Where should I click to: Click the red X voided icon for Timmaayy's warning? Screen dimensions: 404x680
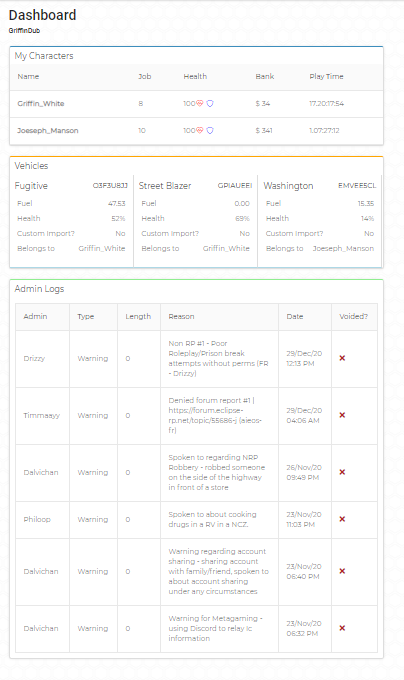coord(342,415)
